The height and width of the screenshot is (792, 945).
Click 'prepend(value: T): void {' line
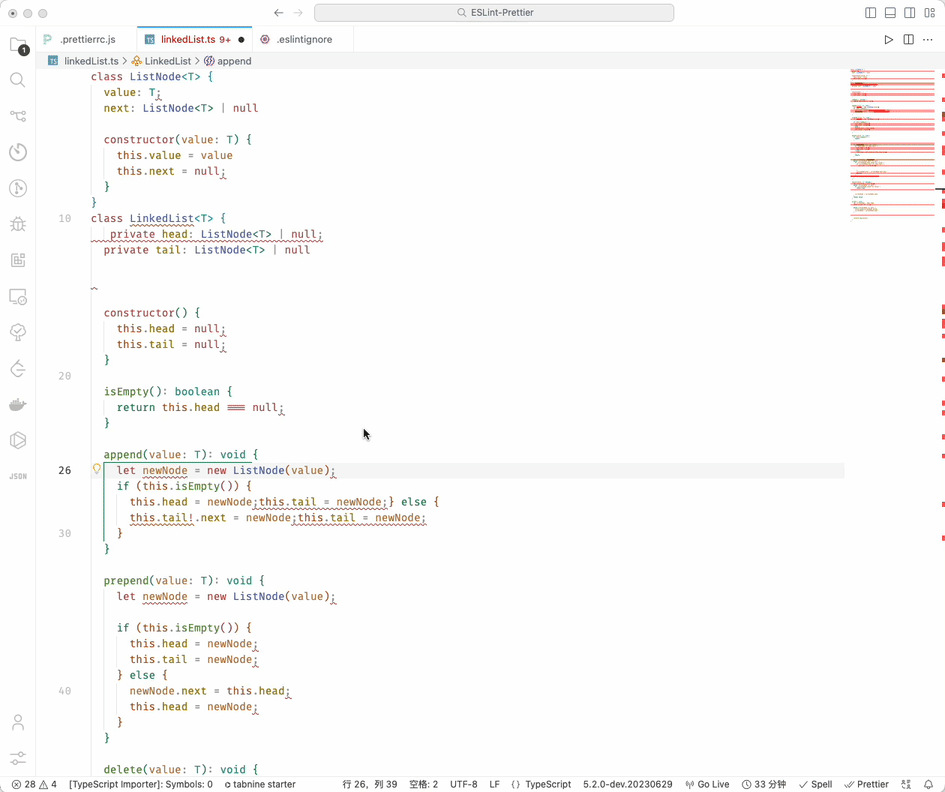(184, 580)
